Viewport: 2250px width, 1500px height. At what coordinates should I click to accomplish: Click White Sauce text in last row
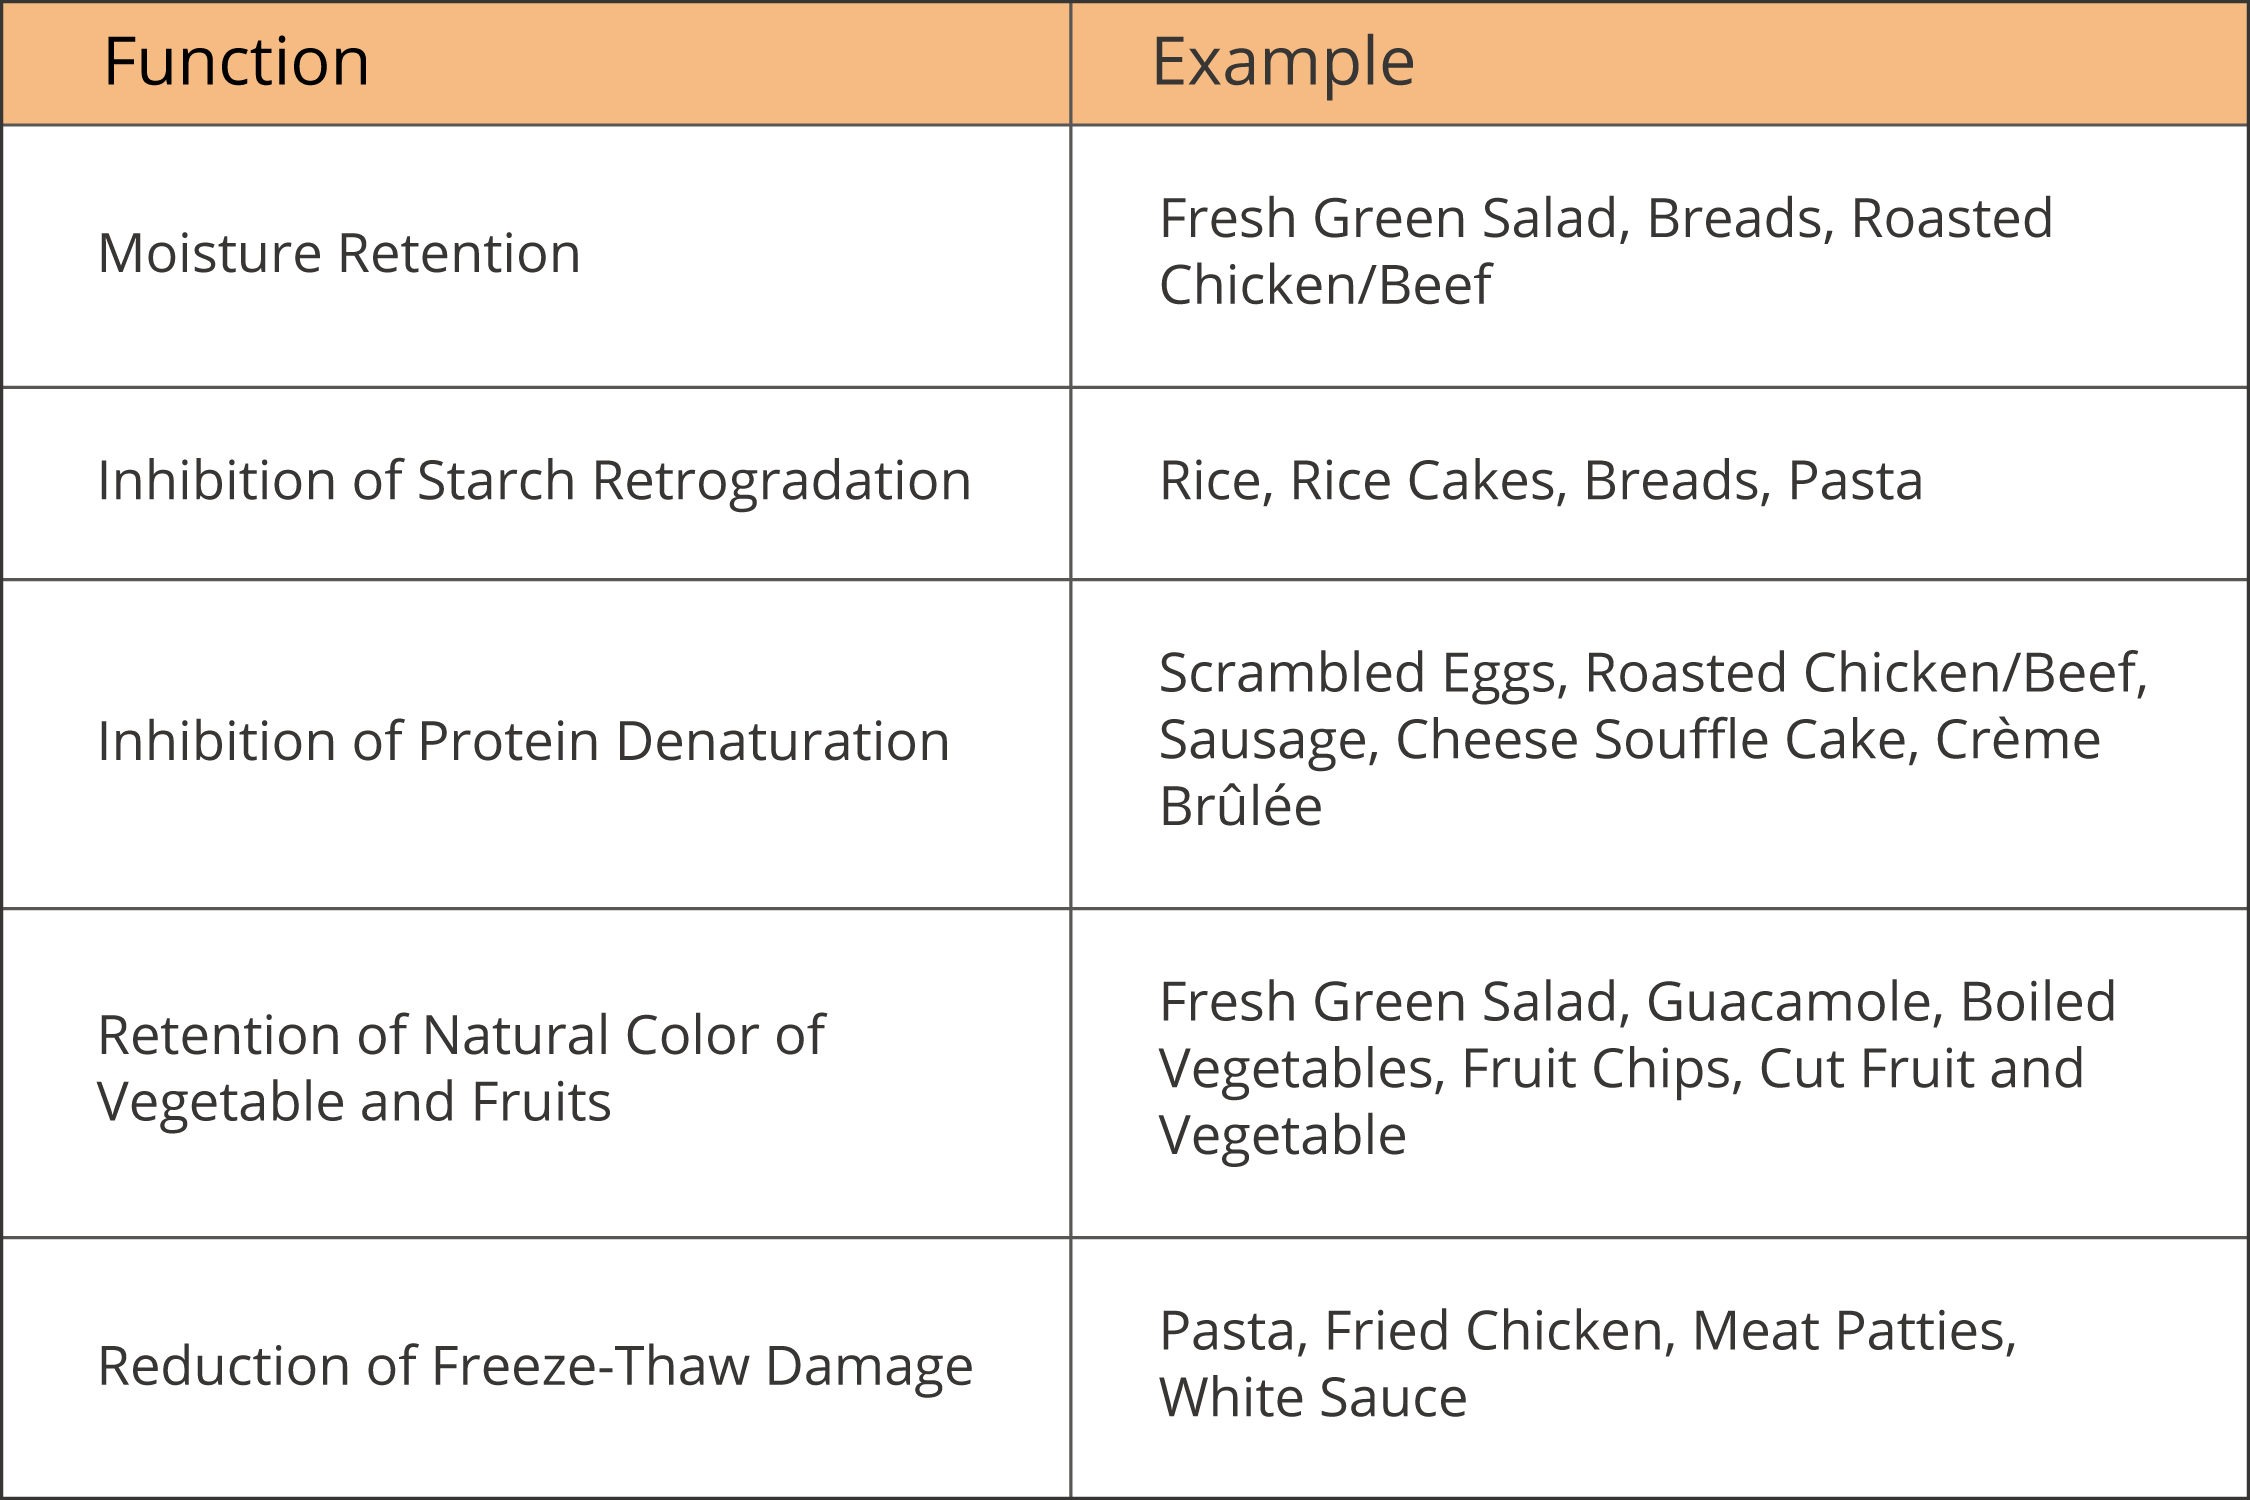[1313, 1397]
